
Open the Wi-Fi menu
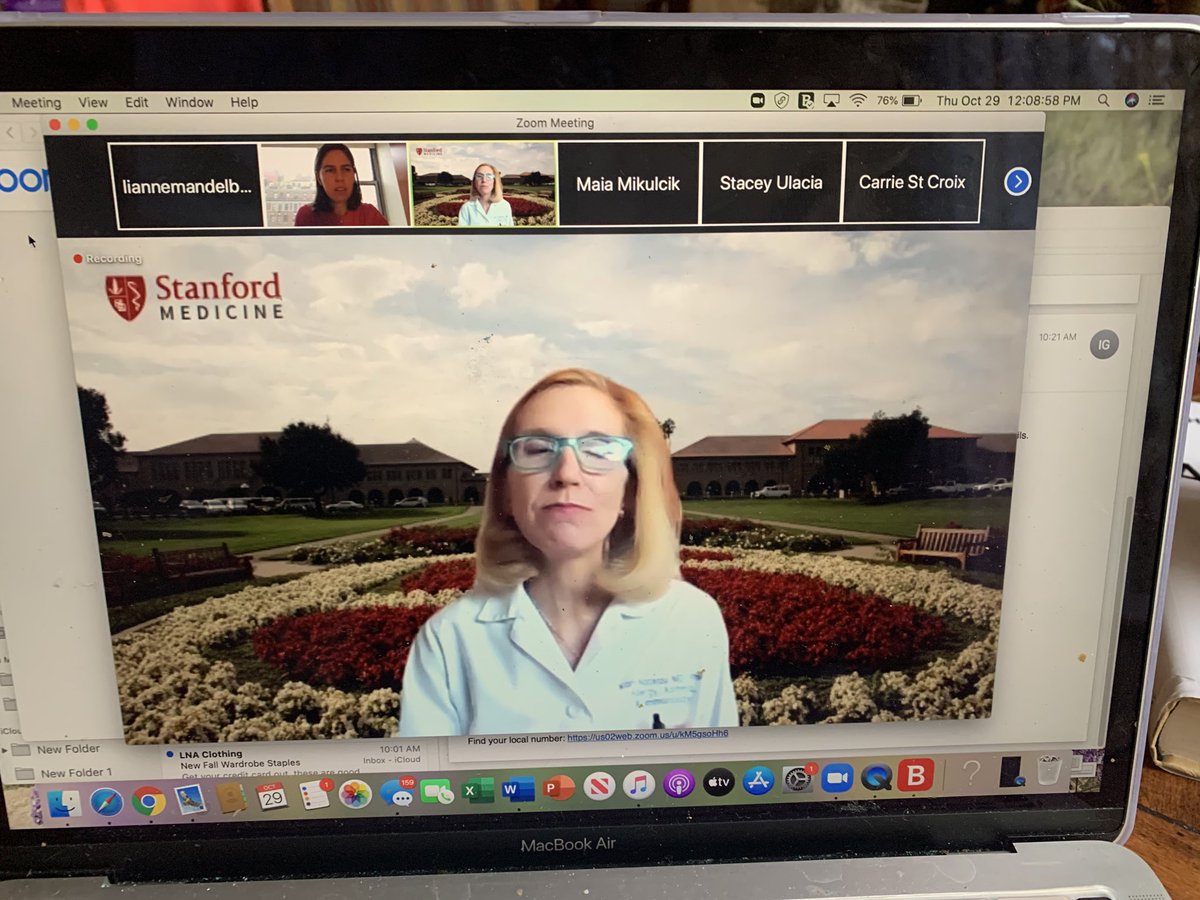[858, 100]
